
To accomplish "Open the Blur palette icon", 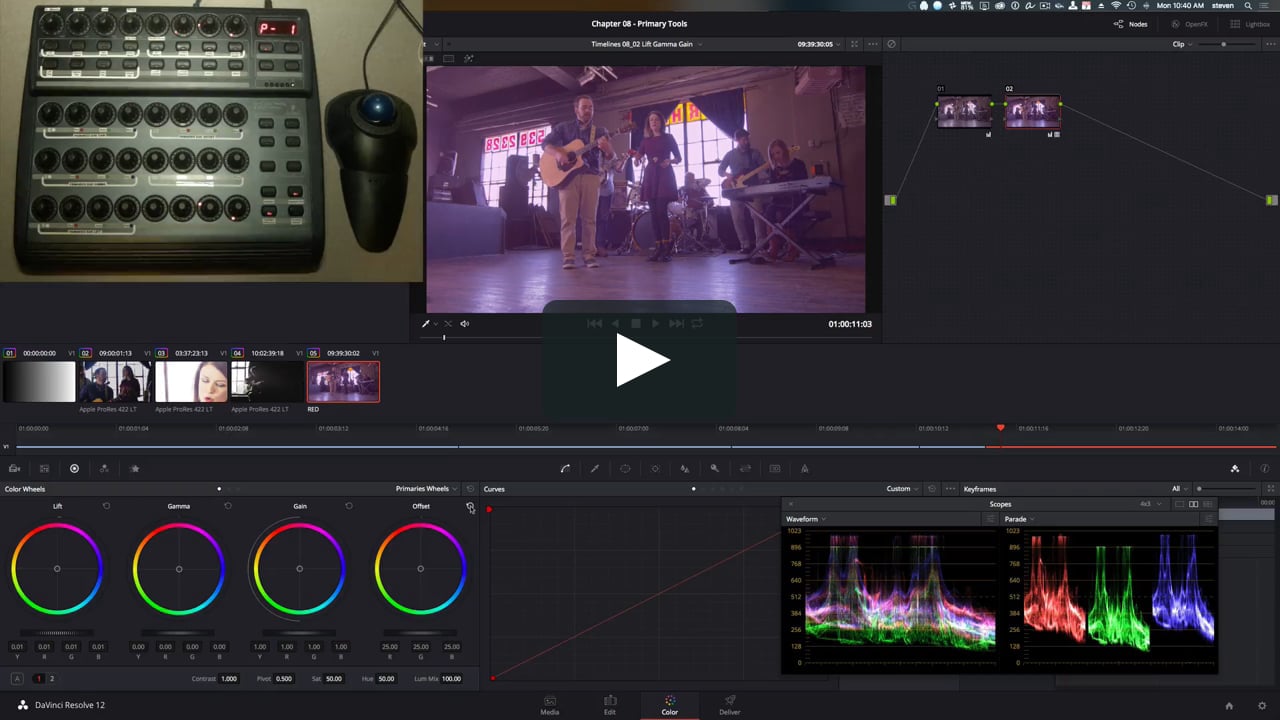I will click(685, 468).
